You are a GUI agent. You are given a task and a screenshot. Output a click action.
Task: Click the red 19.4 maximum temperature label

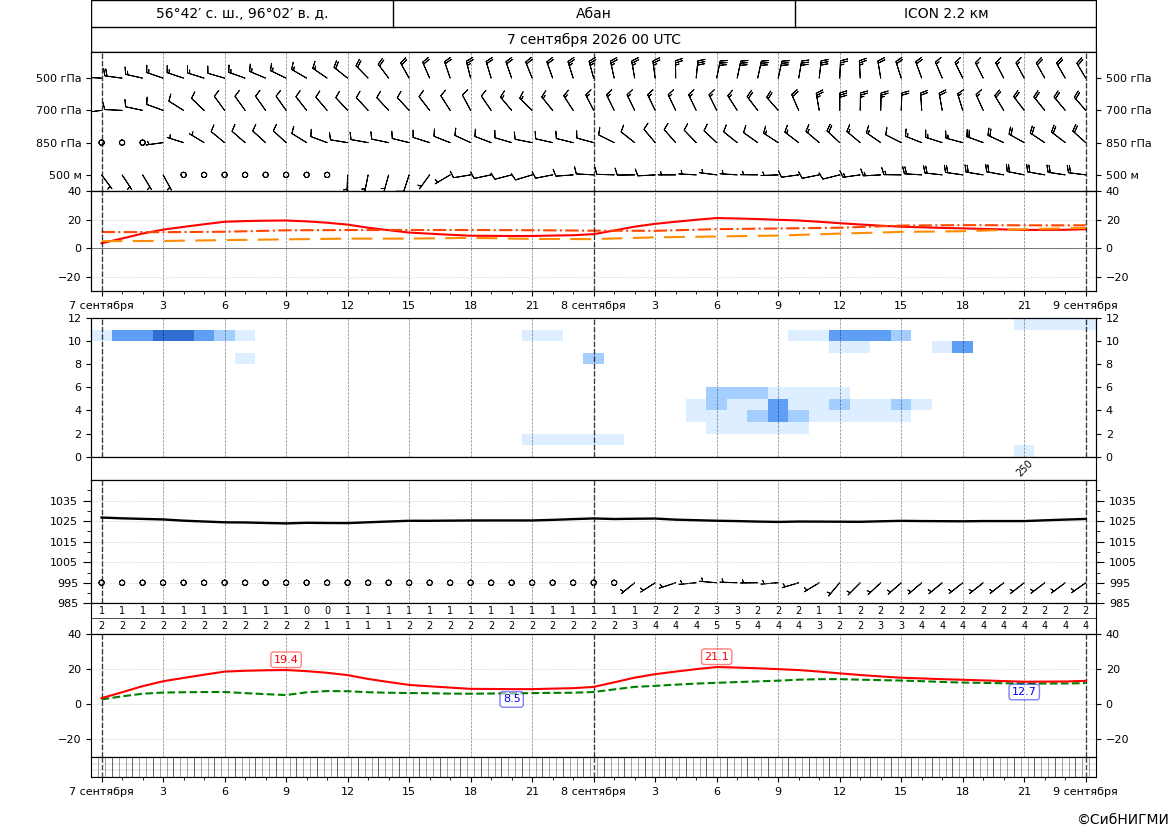pyautogui.click(x=286, y=659)
